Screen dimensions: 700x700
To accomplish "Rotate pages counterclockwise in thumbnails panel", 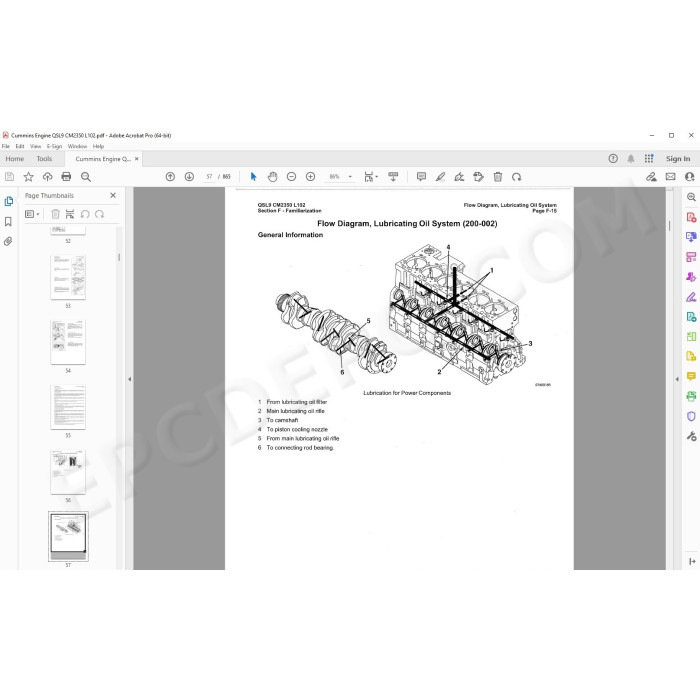I will click(x=85, y=214).
